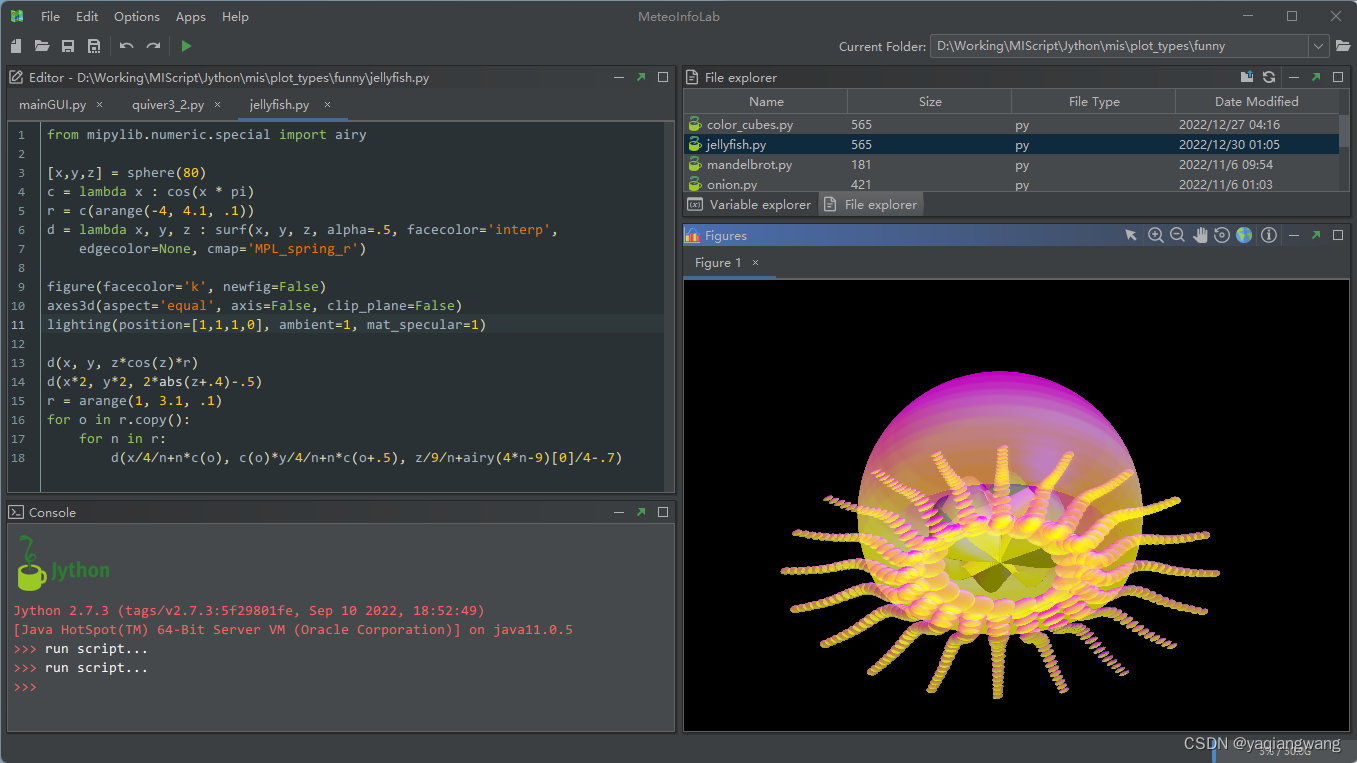Screen dimensions: 1357x763
Task: Click the refresh icon in File explorer
Action: (1269, 77)
